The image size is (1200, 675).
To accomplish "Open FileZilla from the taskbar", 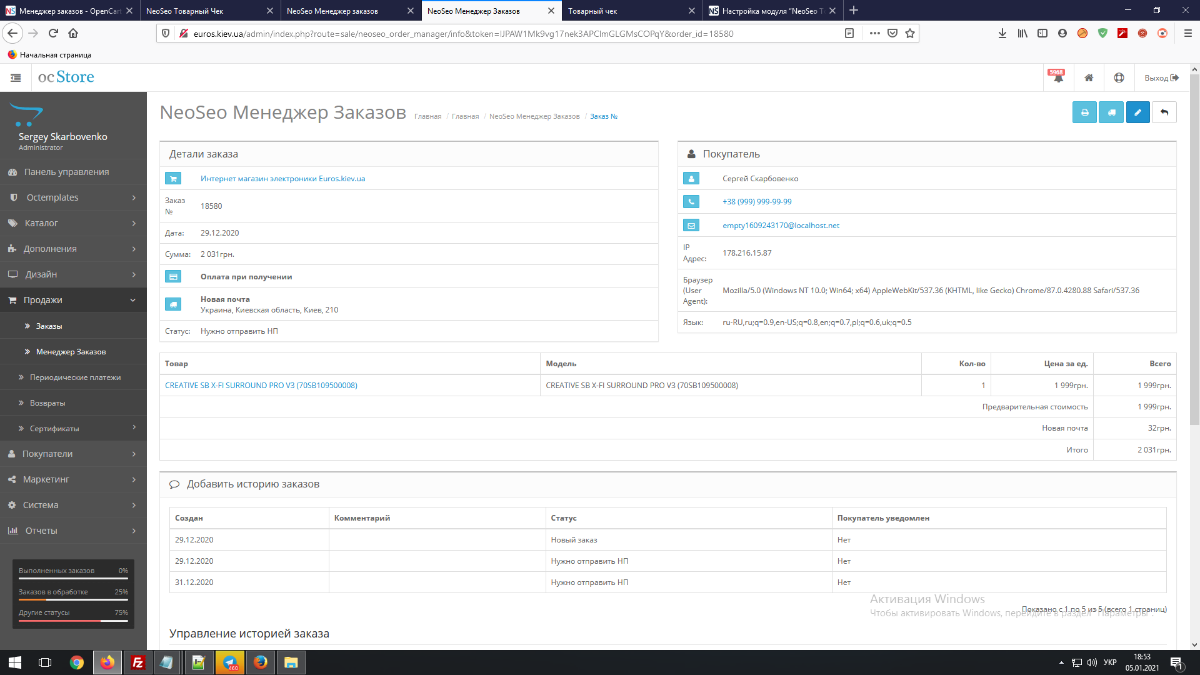I will (140, 662).
